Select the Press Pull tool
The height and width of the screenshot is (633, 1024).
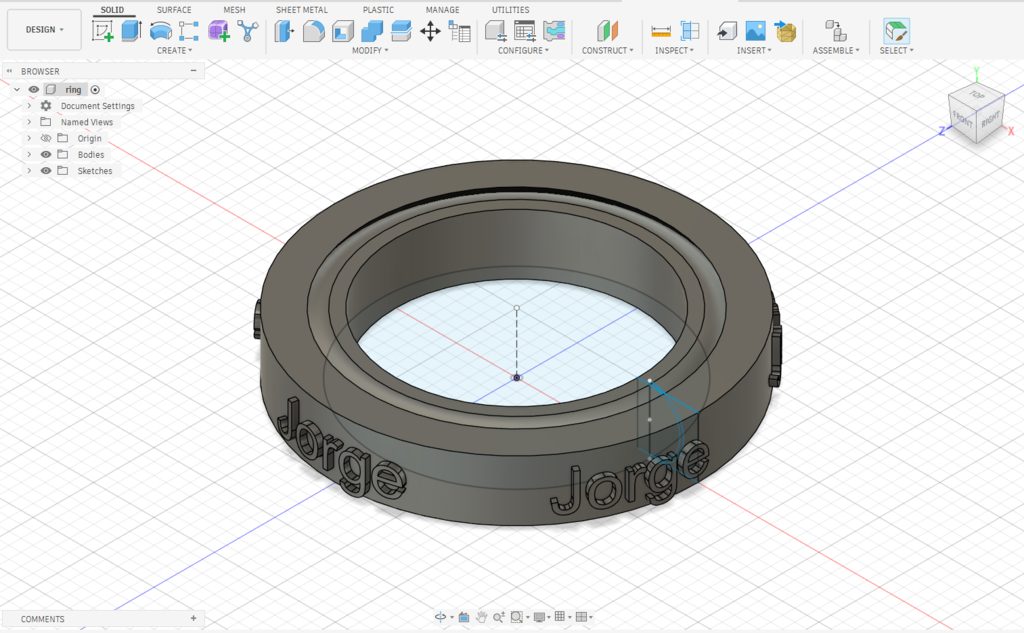(x=284, y=31)
